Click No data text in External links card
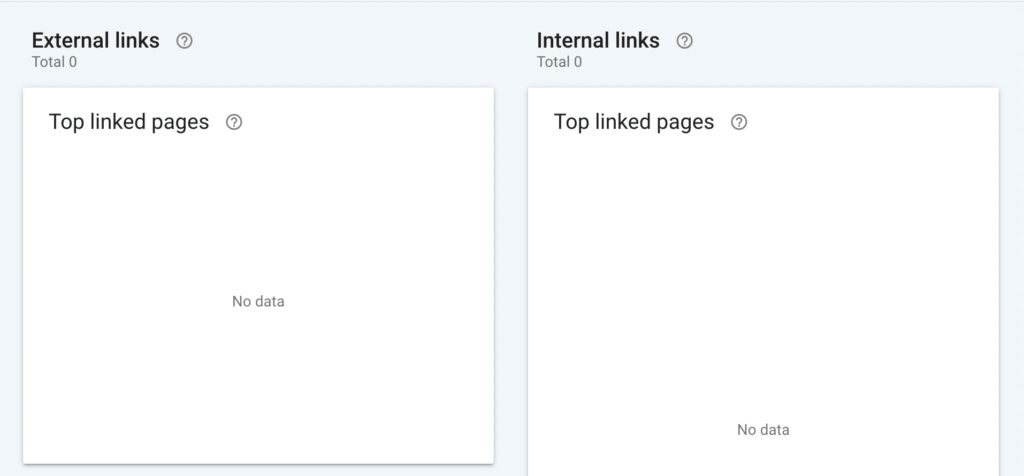 (x=259, y=302)
